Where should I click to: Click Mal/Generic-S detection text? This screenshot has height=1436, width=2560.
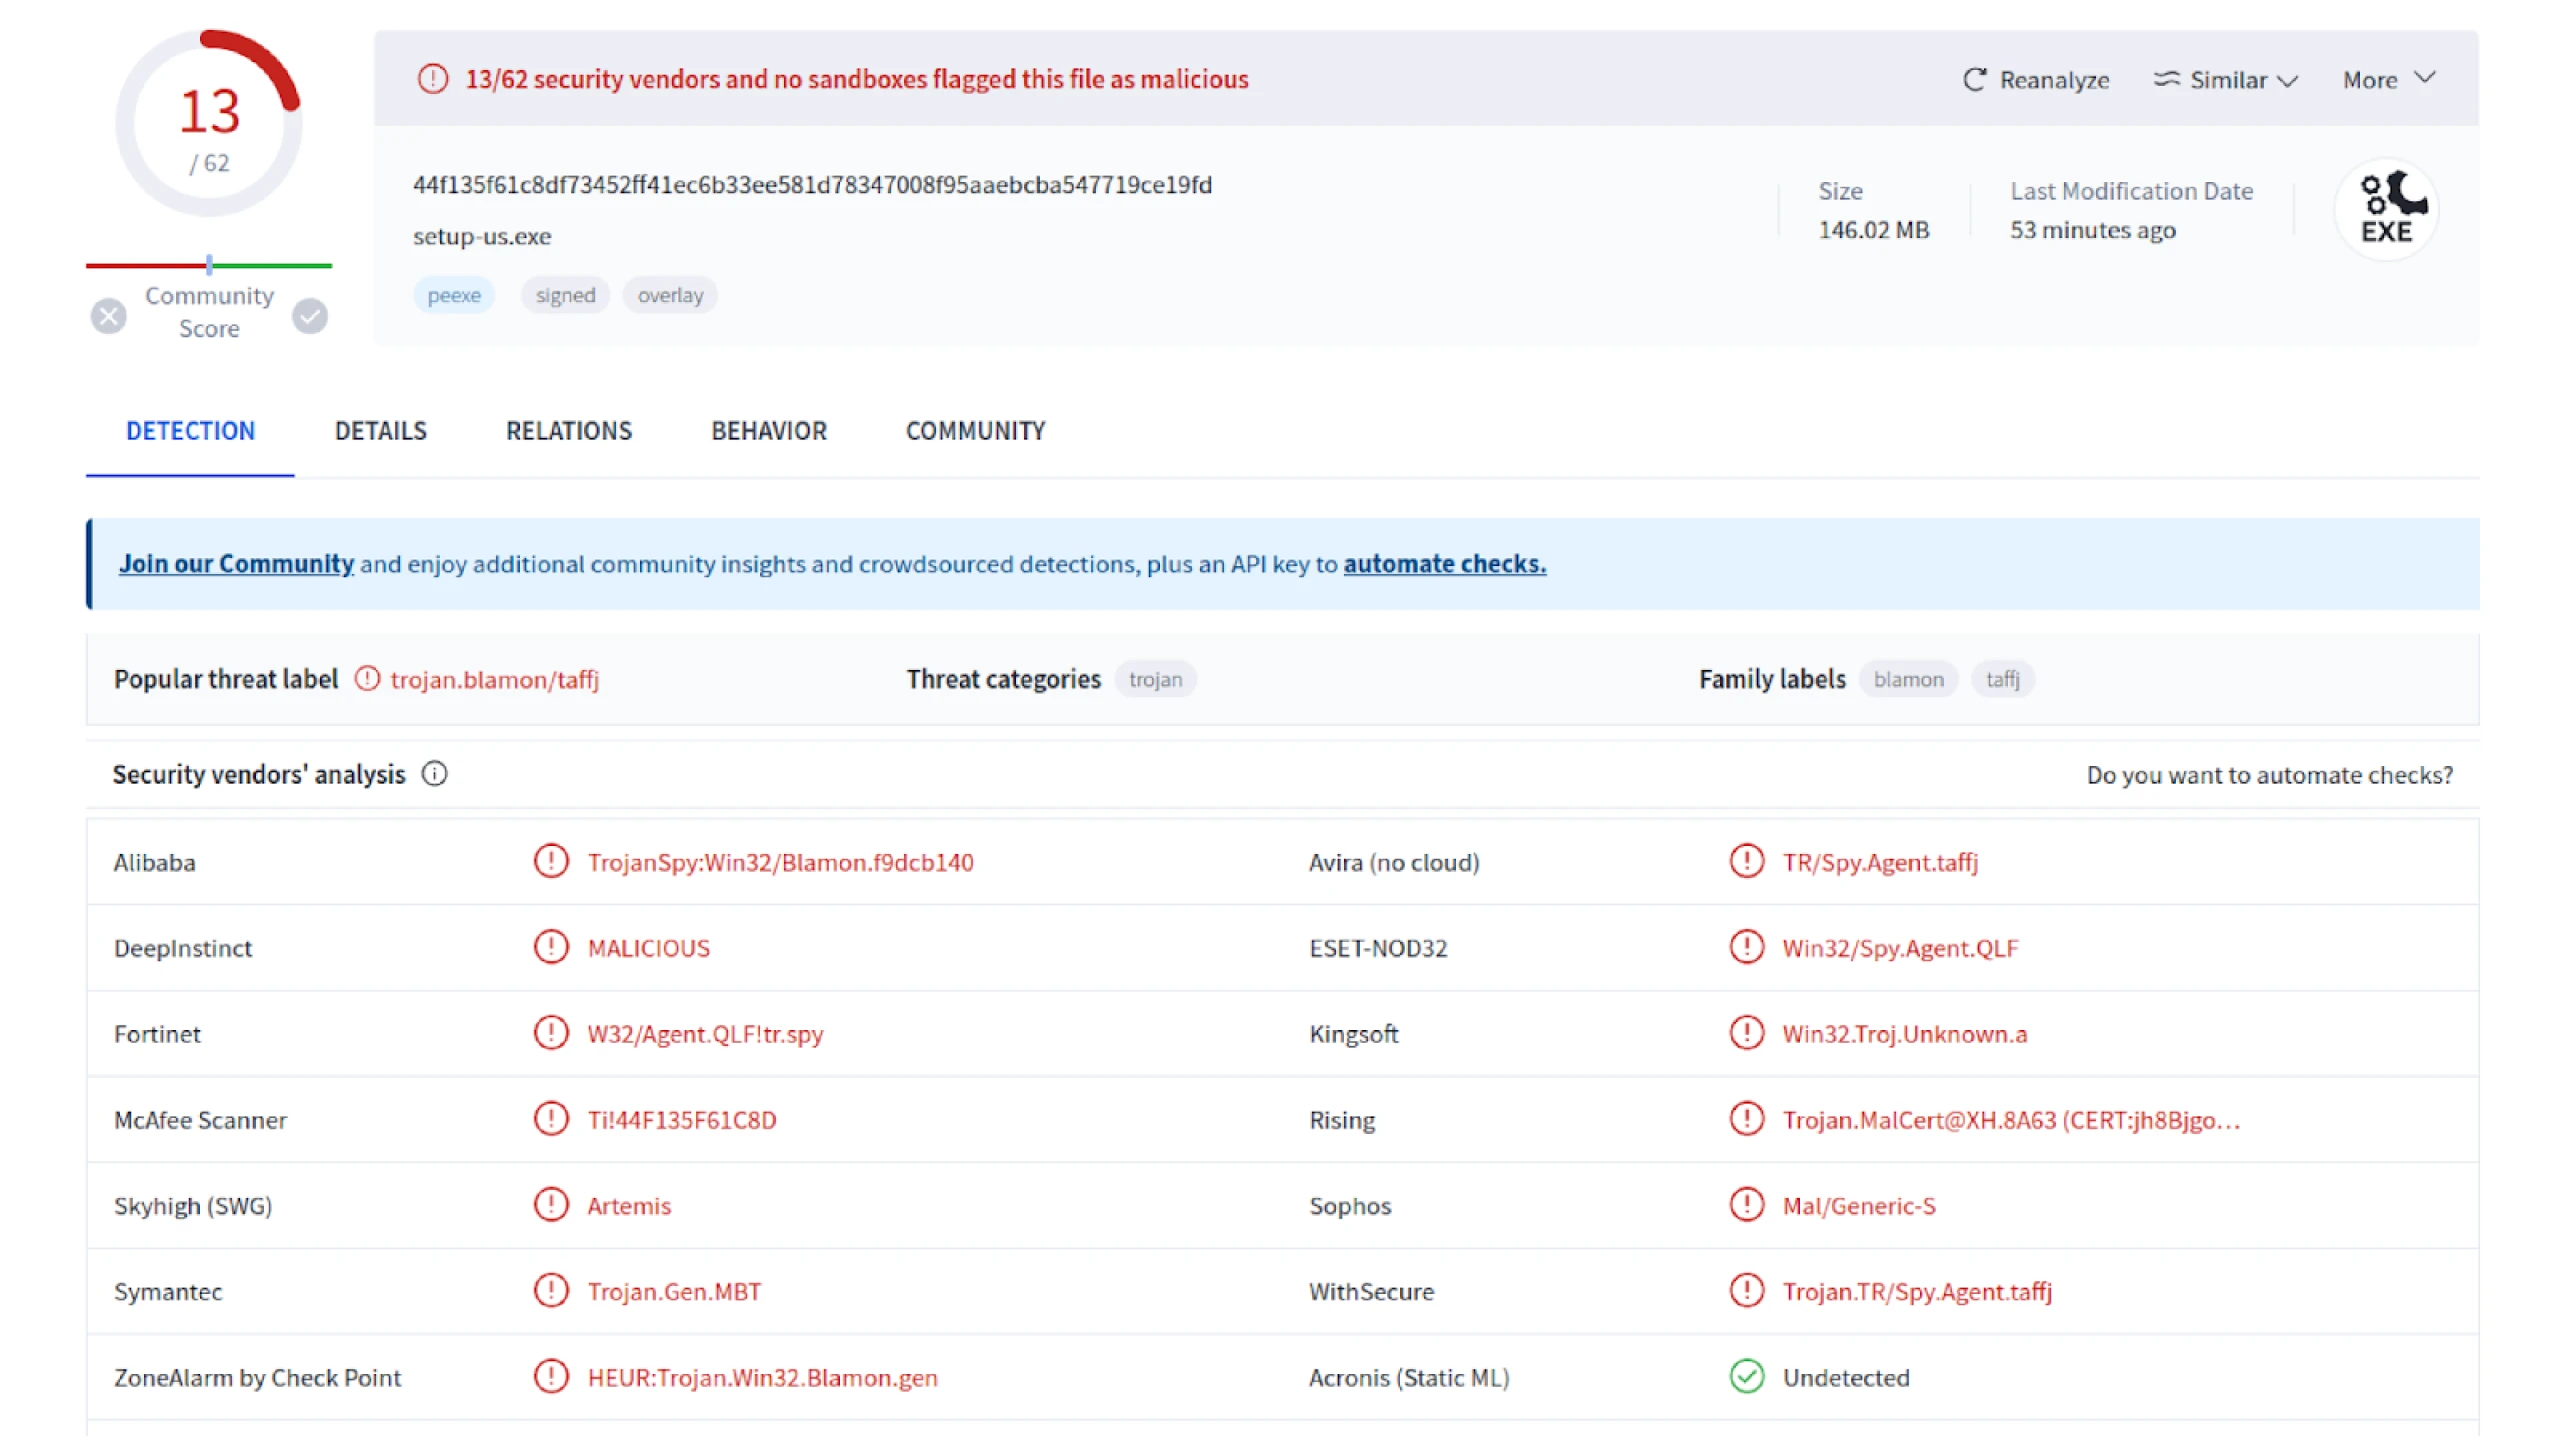(1858, 1206)
